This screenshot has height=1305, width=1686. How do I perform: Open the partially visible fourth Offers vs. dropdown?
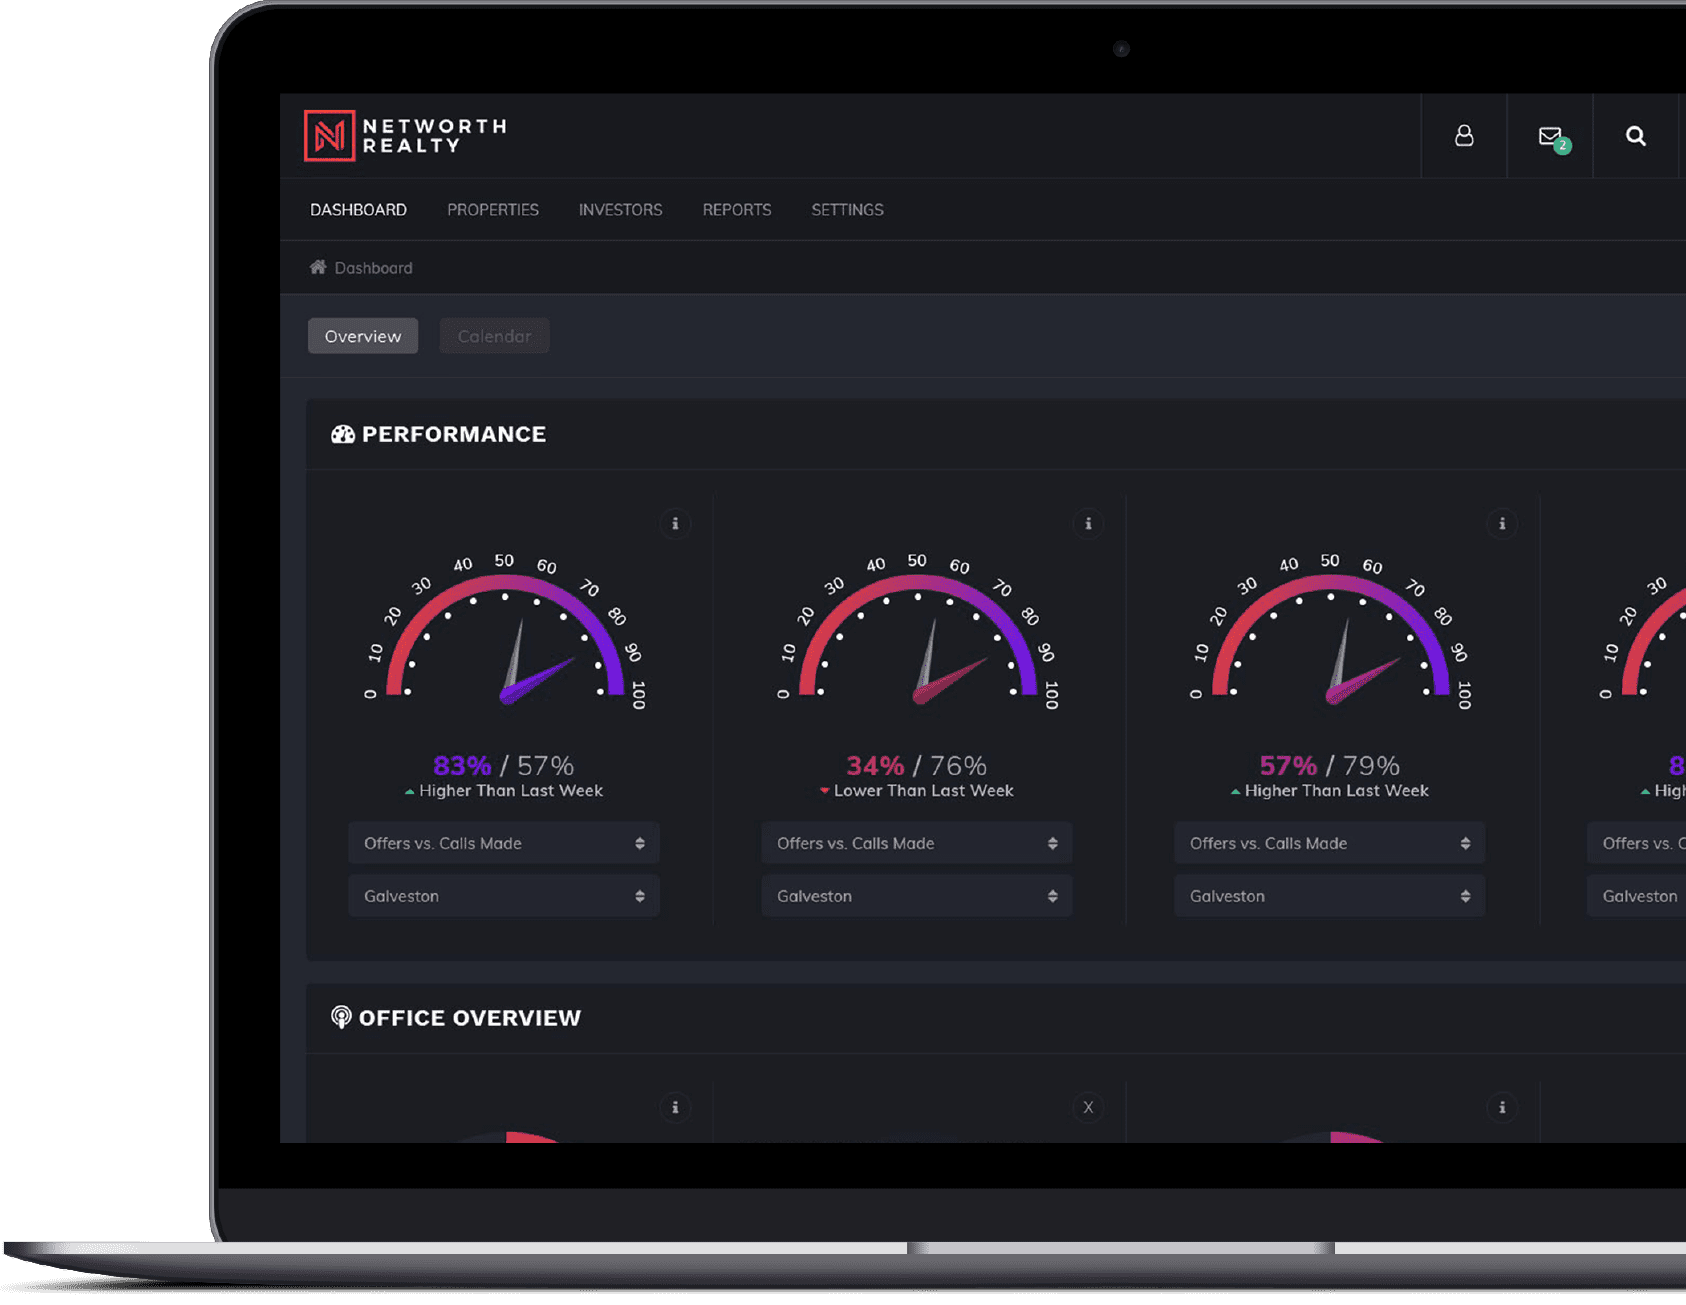click(x=1637, y=843)
